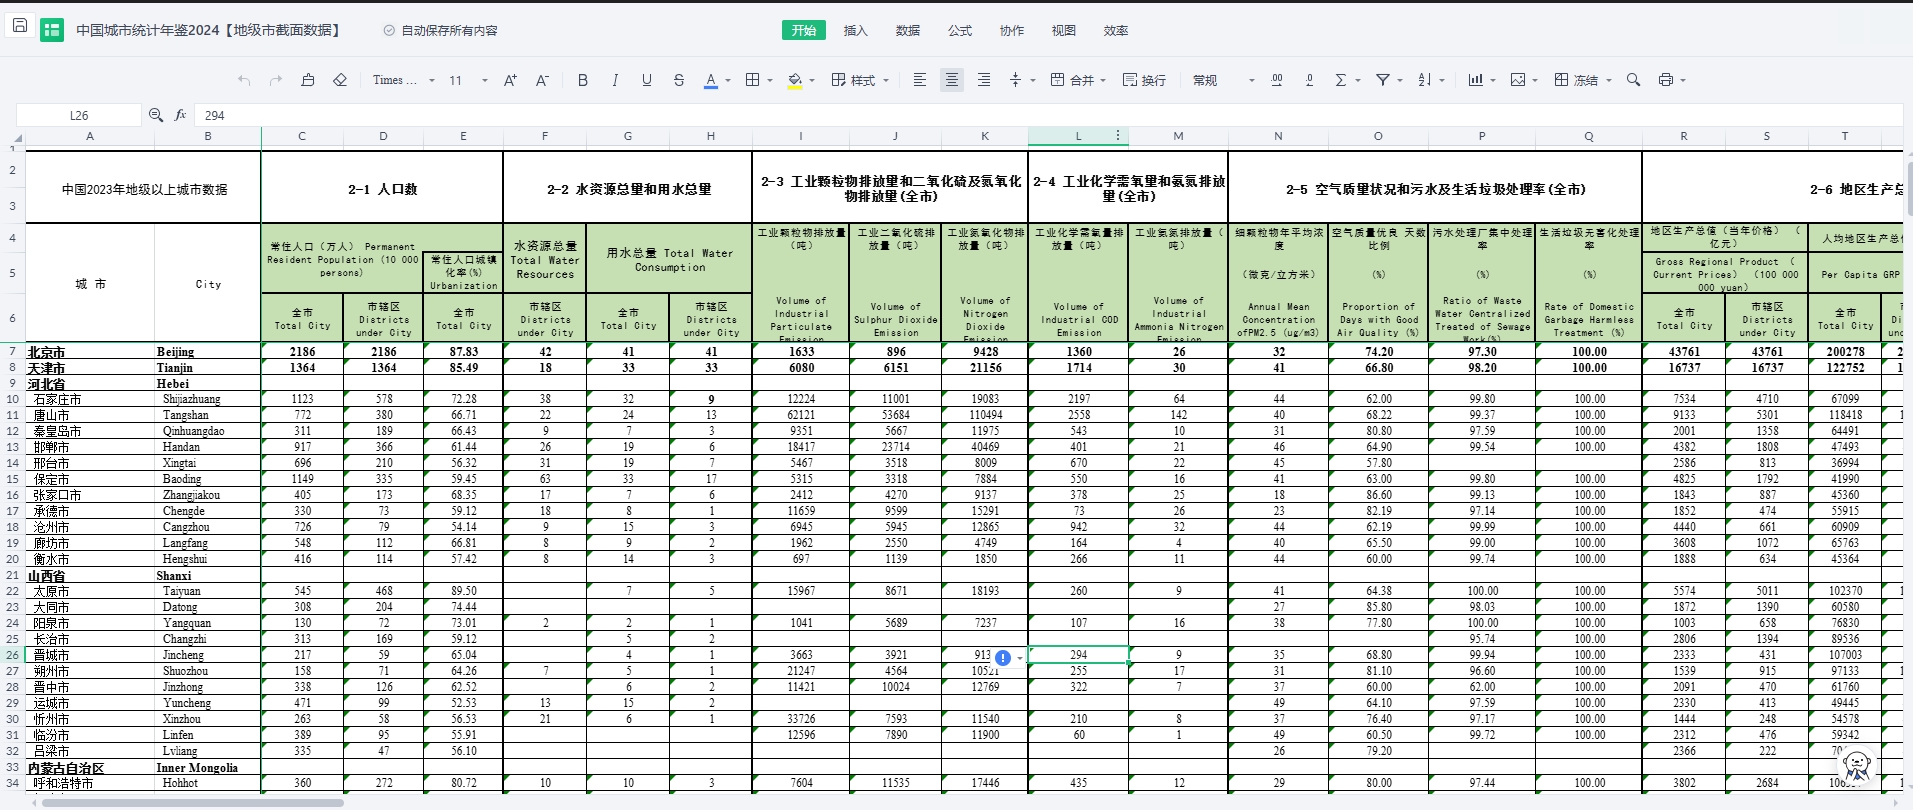Click the green spreadsheet app icon
This screenshot has height=810, width=1913.
[52, 30]
